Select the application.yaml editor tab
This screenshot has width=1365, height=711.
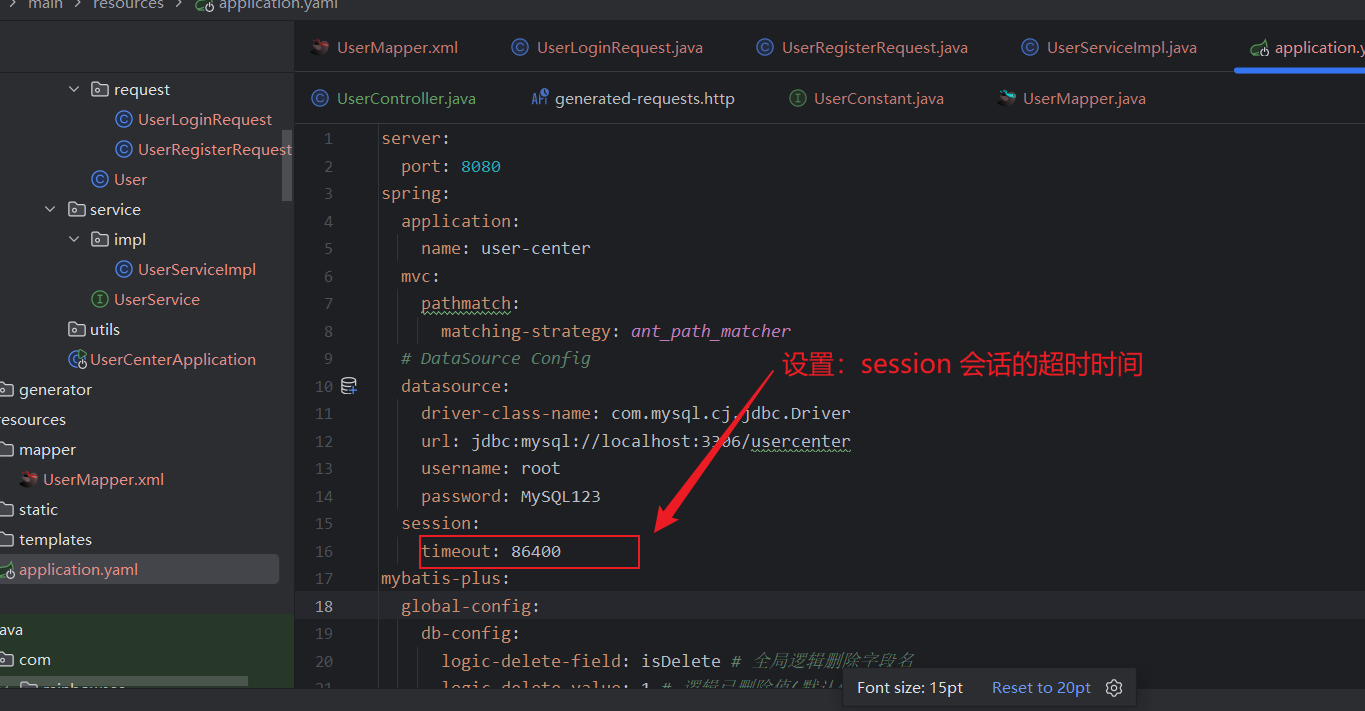(1307, 47)
